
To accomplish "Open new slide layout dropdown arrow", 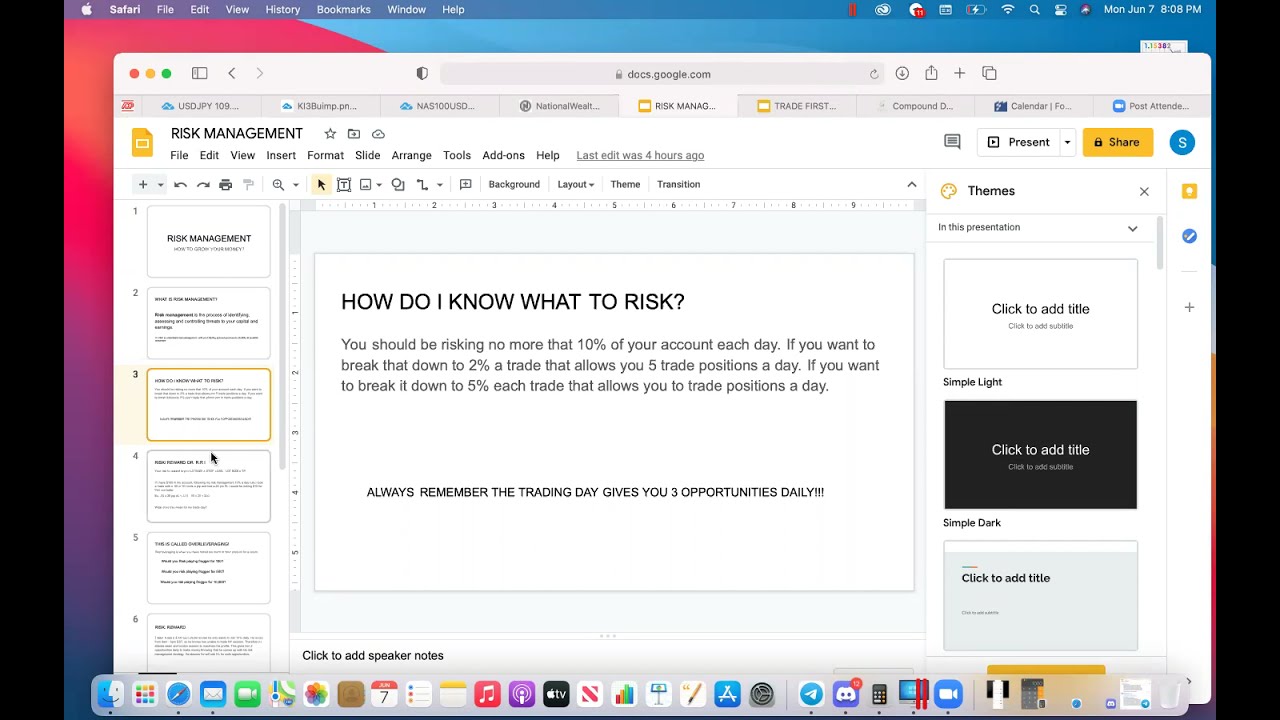I will [x=160, y=184].
